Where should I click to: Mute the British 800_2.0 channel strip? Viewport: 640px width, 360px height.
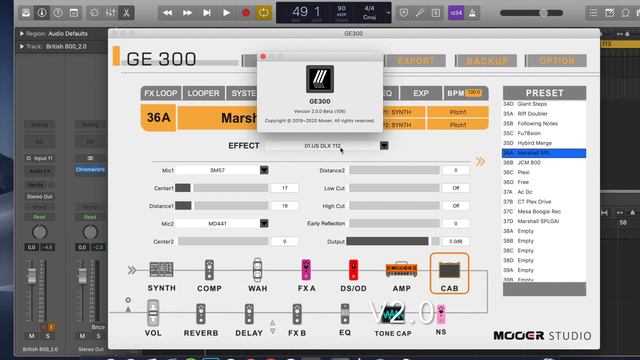tap(31, 336)
